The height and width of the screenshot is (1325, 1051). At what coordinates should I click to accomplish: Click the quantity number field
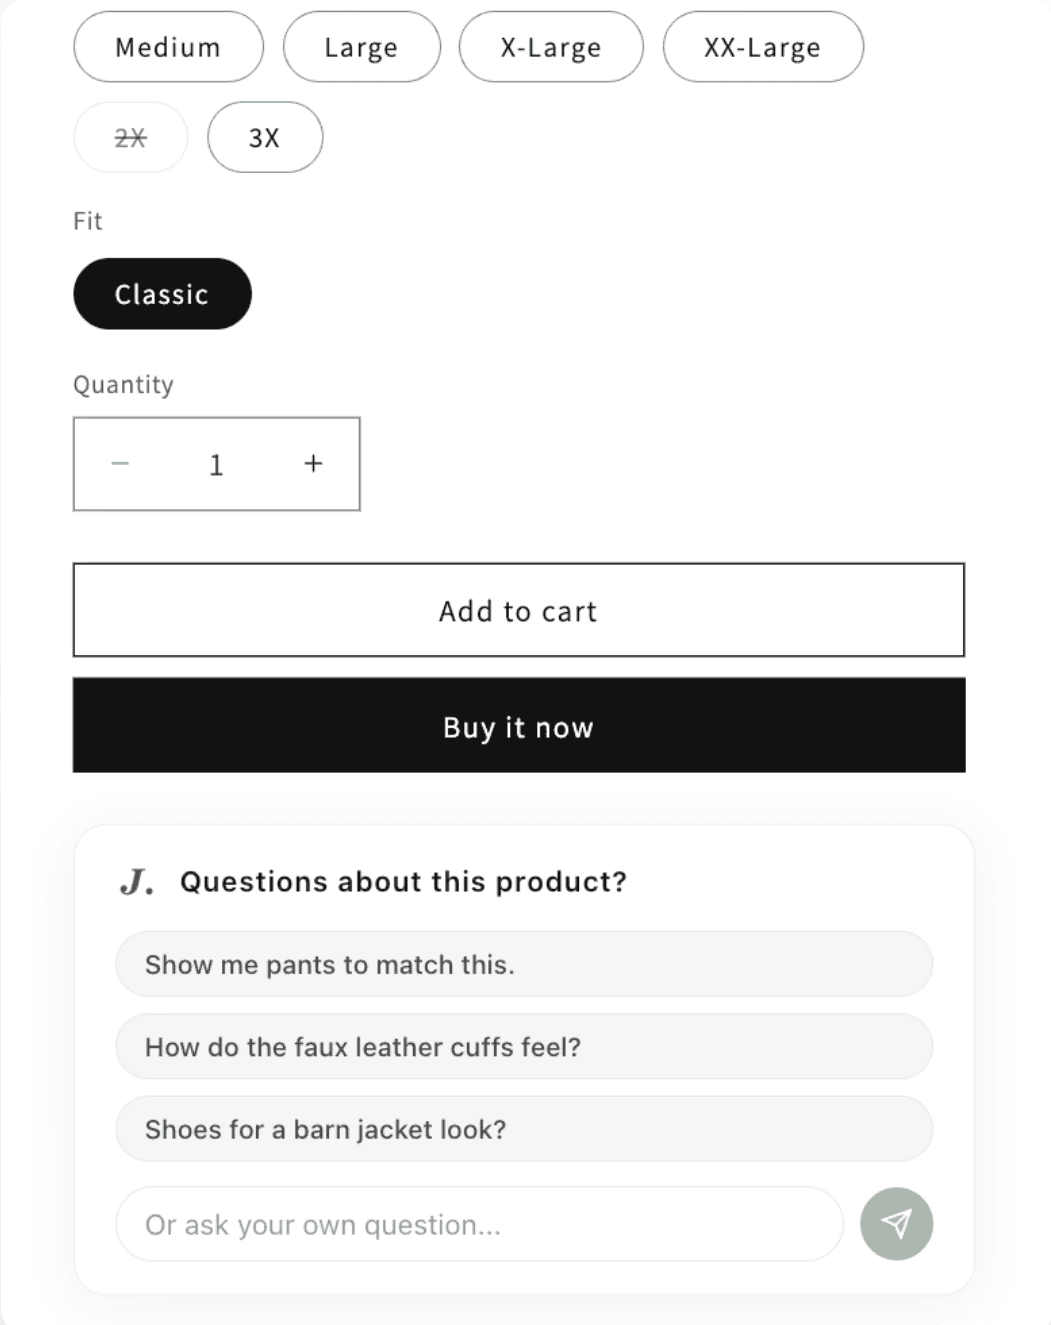tap(216, 464)
